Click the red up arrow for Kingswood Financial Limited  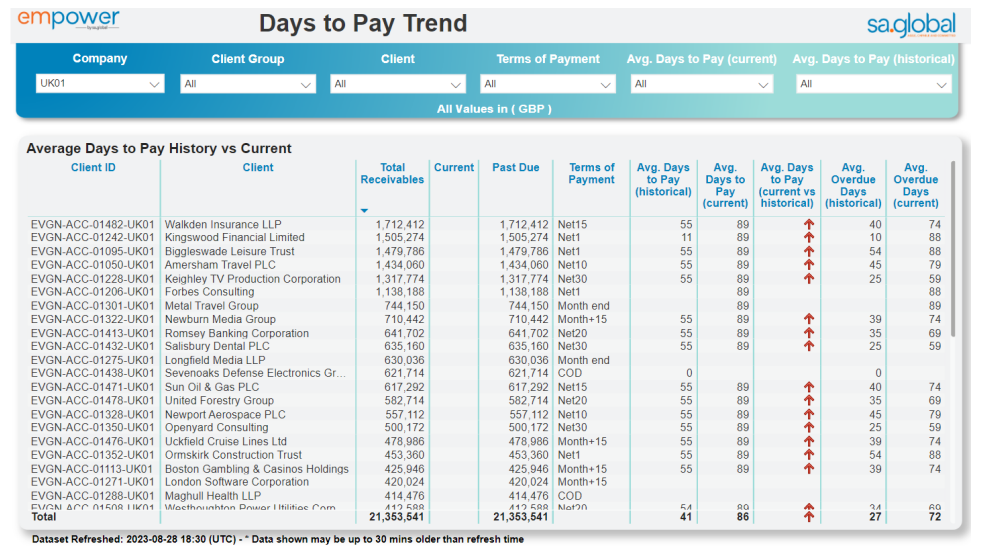pyautogui.click(x=809, y=237)
